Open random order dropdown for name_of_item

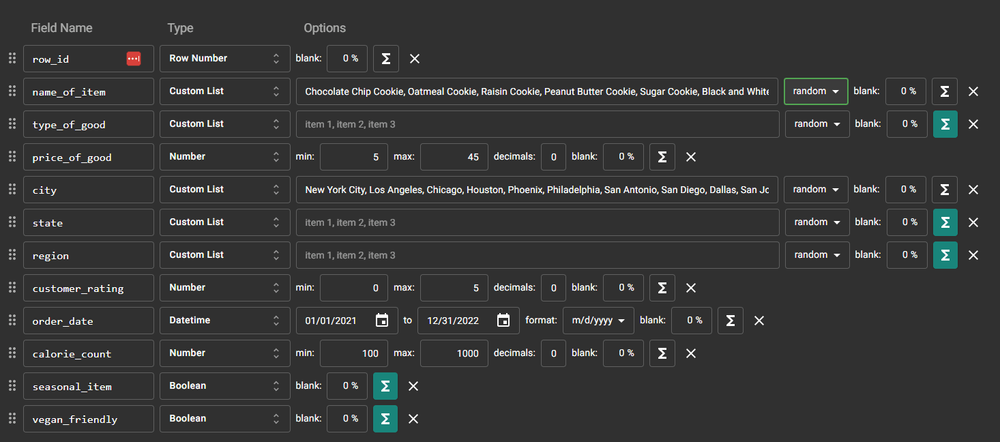[x=816, y=91]
